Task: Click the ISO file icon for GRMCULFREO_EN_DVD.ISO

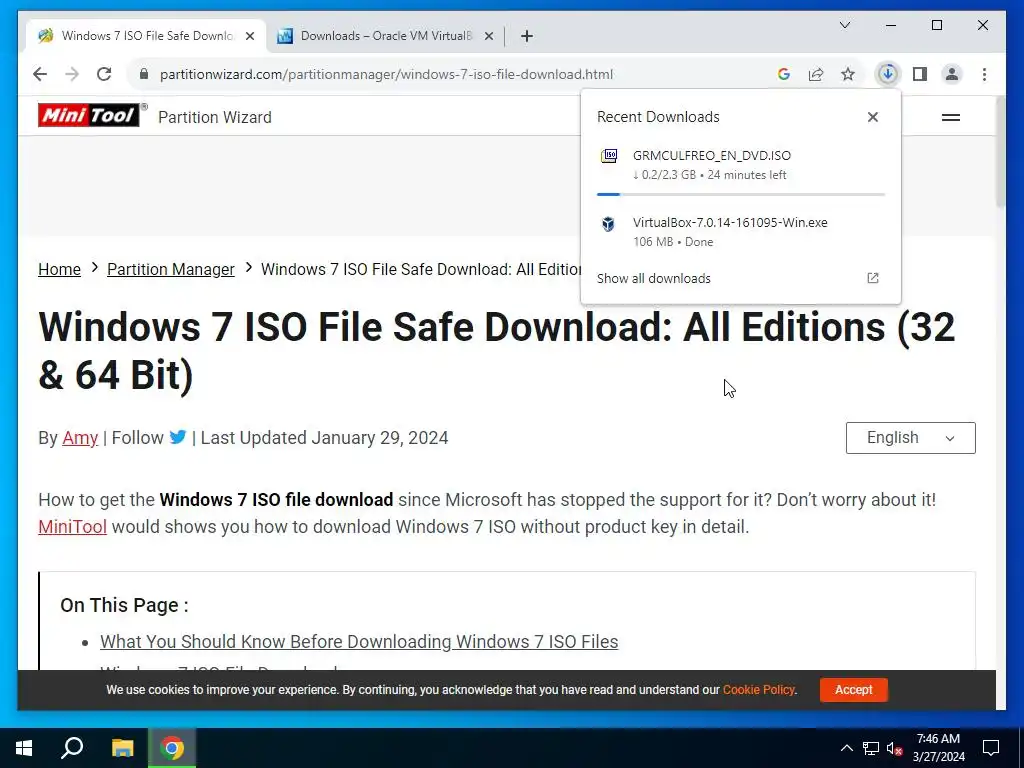Action: pos(609,156)
